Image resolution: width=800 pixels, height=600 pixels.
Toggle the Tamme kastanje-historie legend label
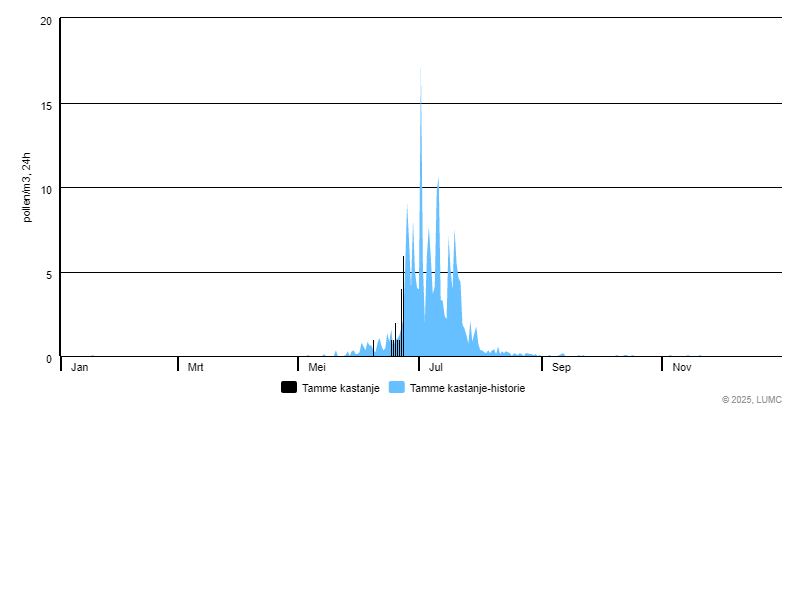click(467, 388)
